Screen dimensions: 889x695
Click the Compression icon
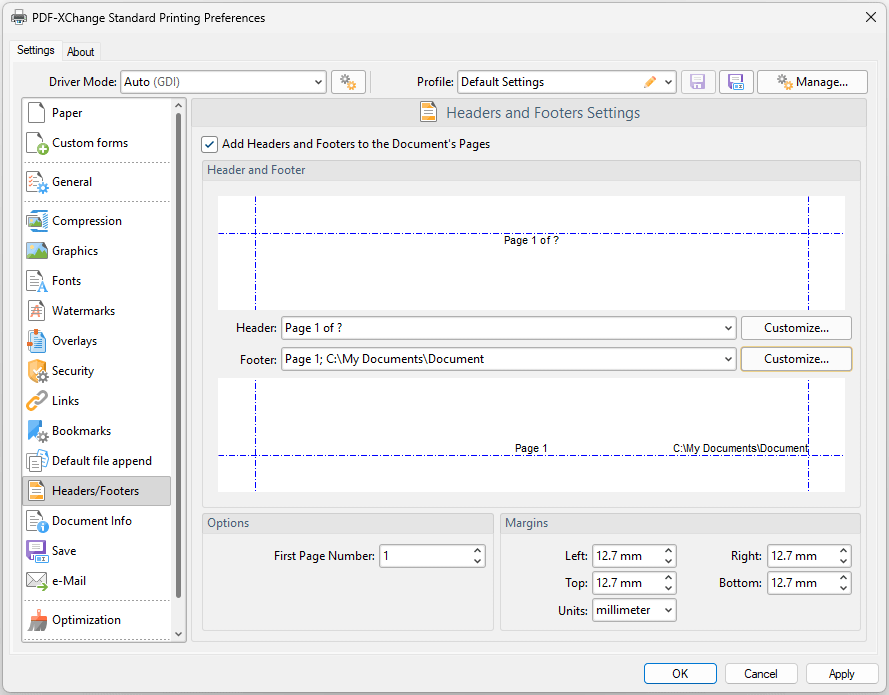click(37, 221)
